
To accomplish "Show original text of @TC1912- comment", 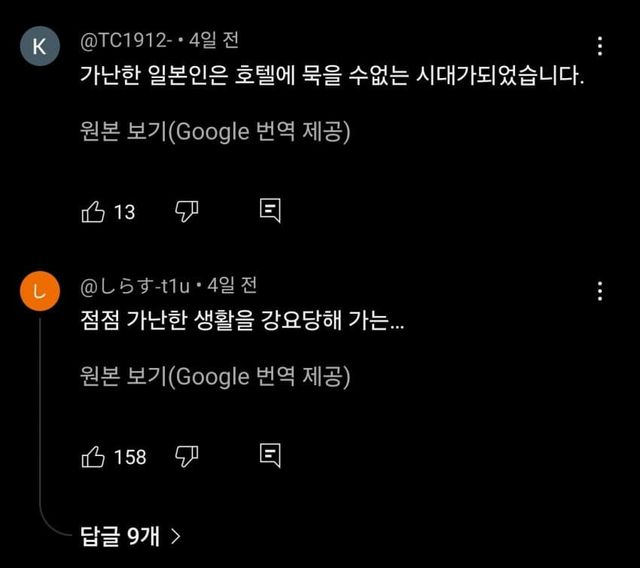I will [x=214, y=132].
